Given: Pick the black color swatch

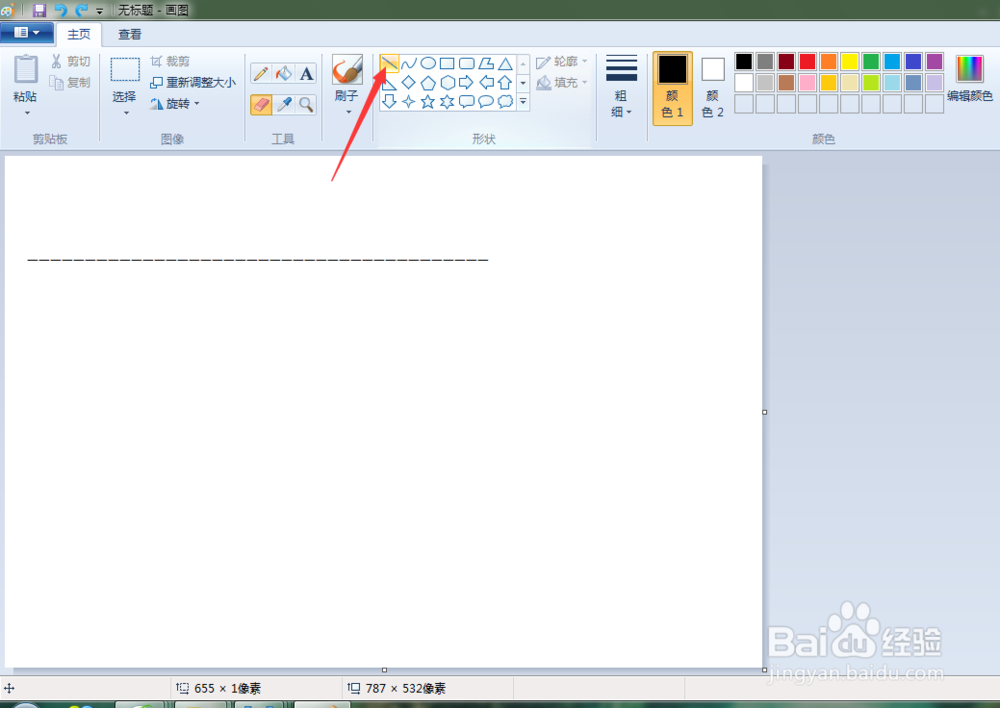Looking at the screenshot, I should click(x=744, y=61).
